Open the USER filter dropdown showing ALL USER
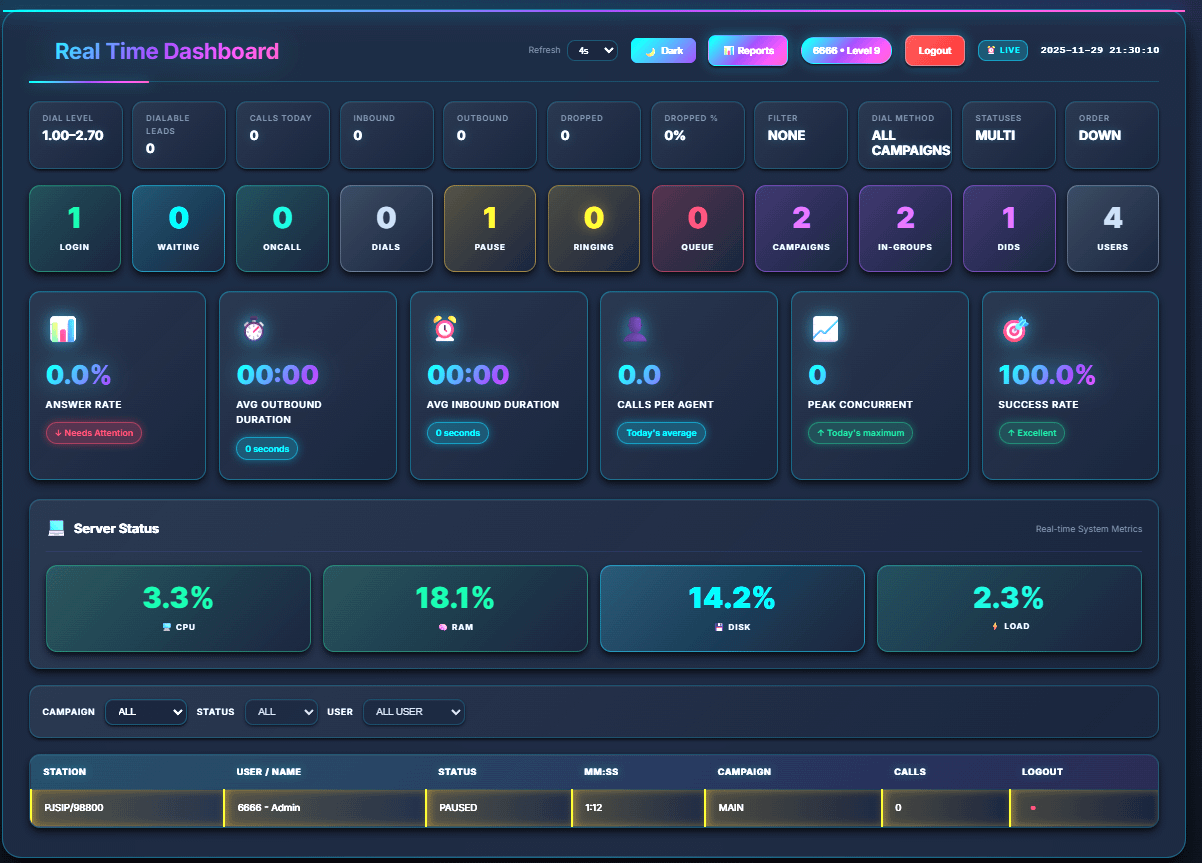 pos(414,712)
